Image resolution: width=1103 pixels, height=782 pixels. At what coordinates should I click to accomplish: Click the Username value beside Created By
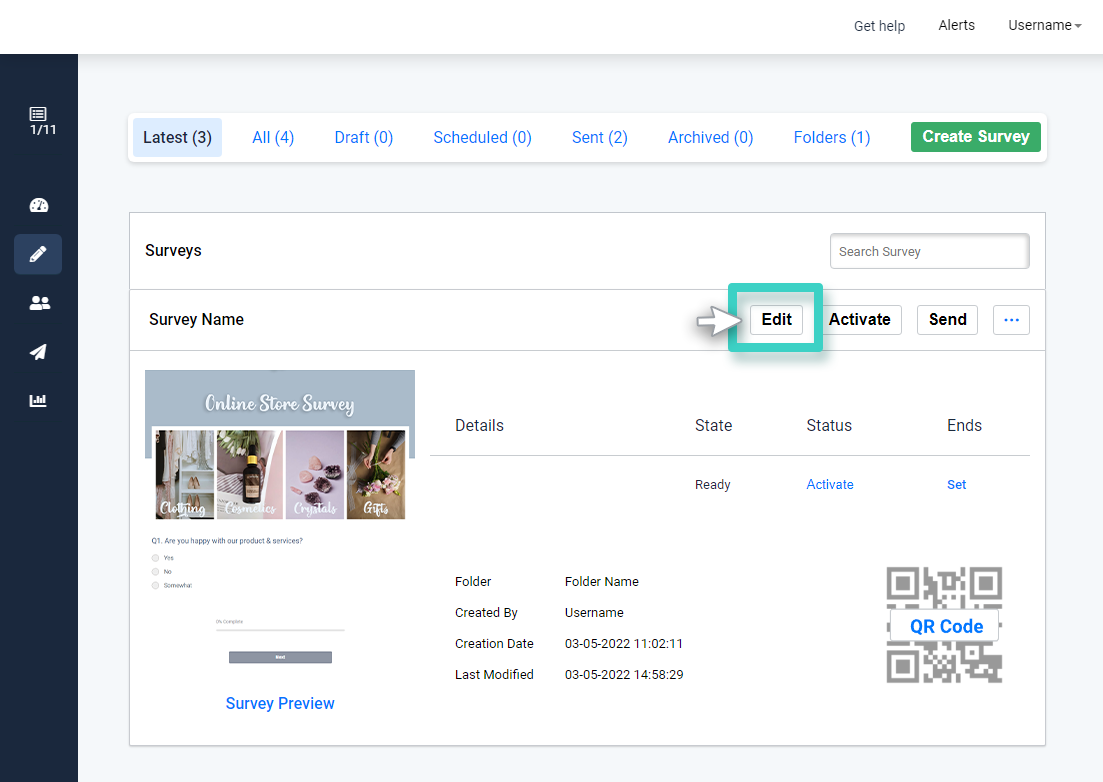(x=594, y=613)
